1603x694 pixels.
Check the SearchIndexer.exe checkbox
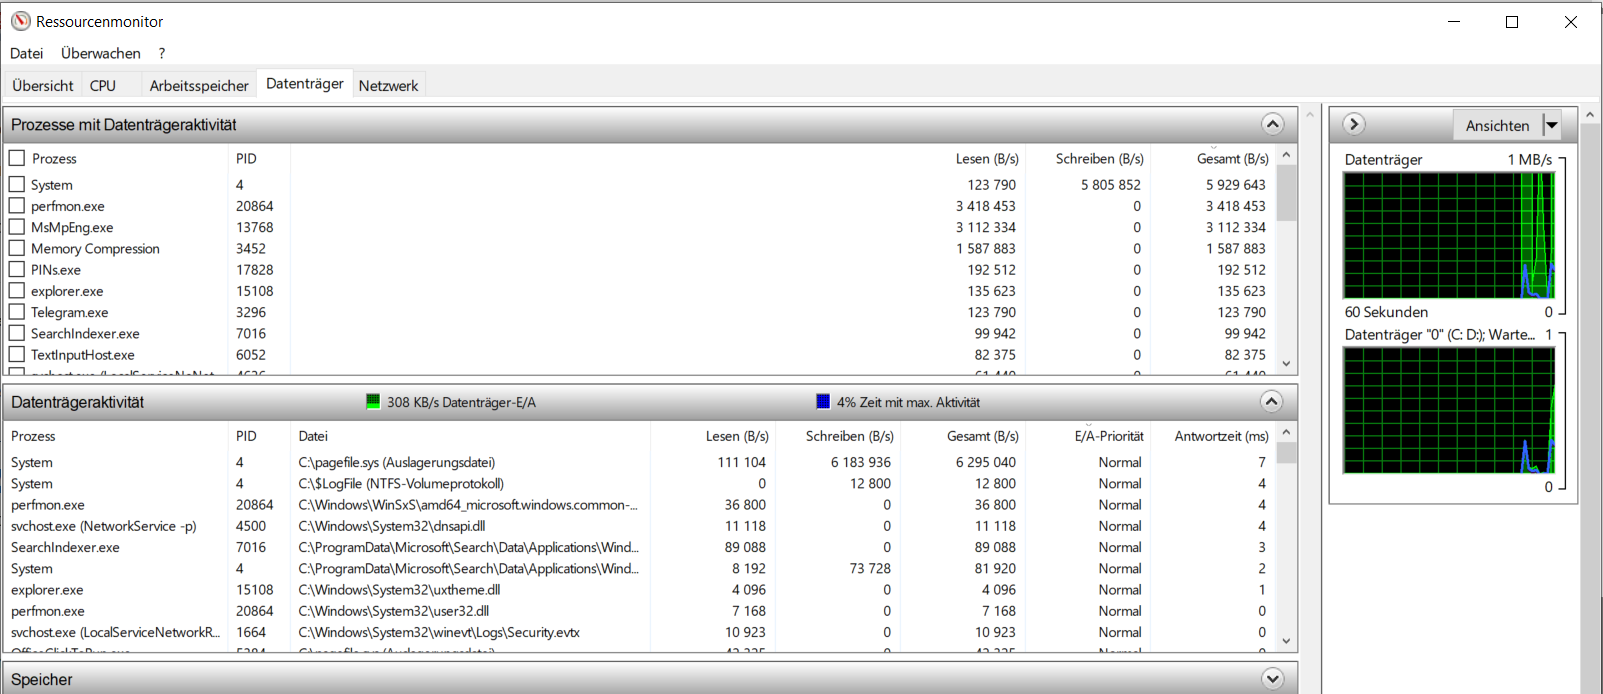pyautogui.click(x=17, y=333)
